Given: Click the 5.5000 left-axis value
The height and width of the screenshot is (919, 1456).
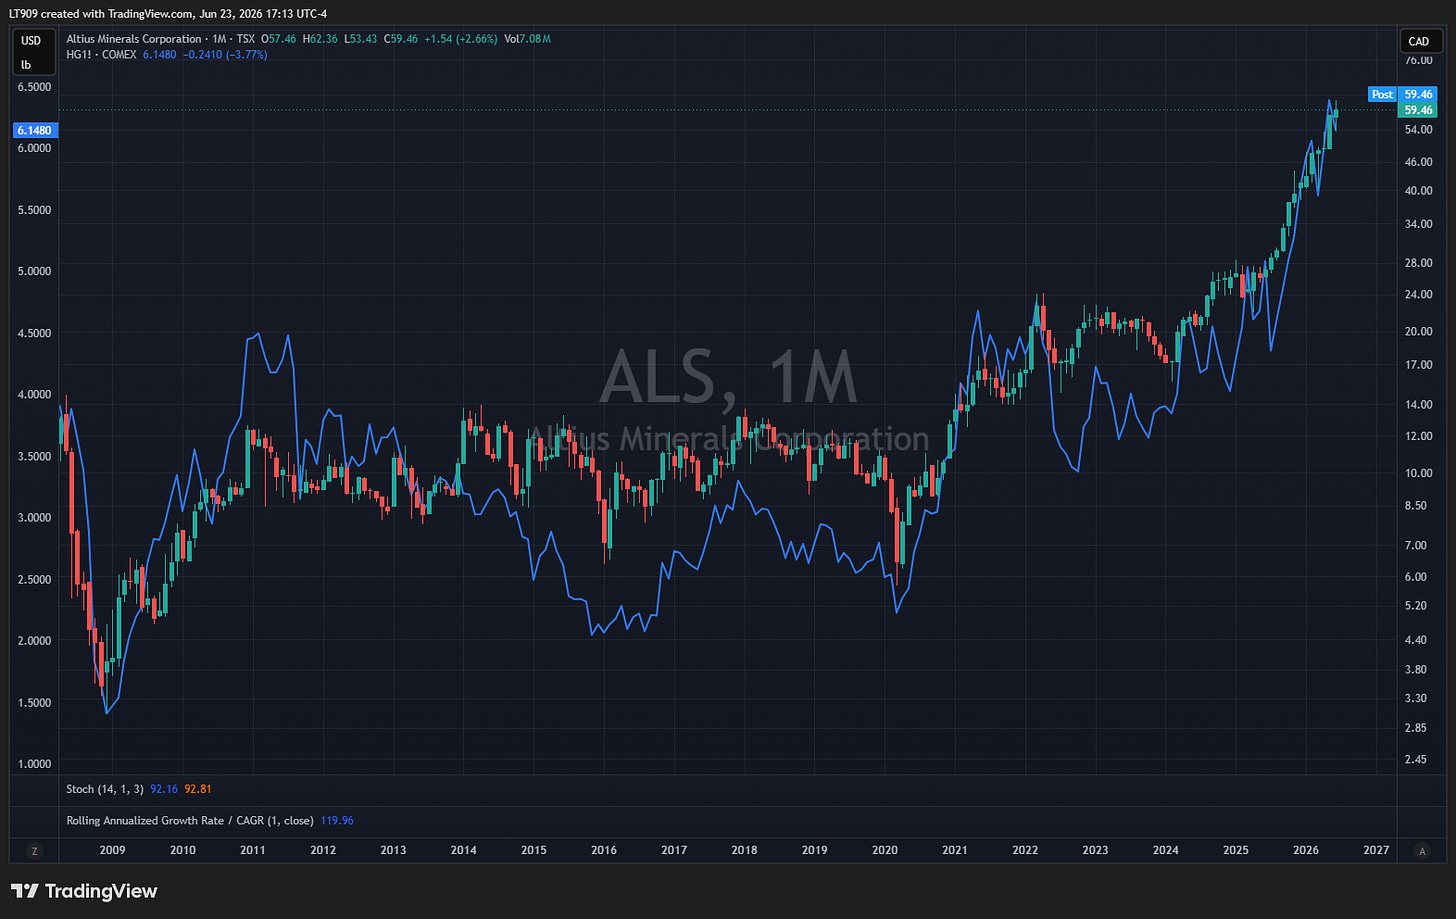Looking at the screenshot, I should tap(34, 210).
